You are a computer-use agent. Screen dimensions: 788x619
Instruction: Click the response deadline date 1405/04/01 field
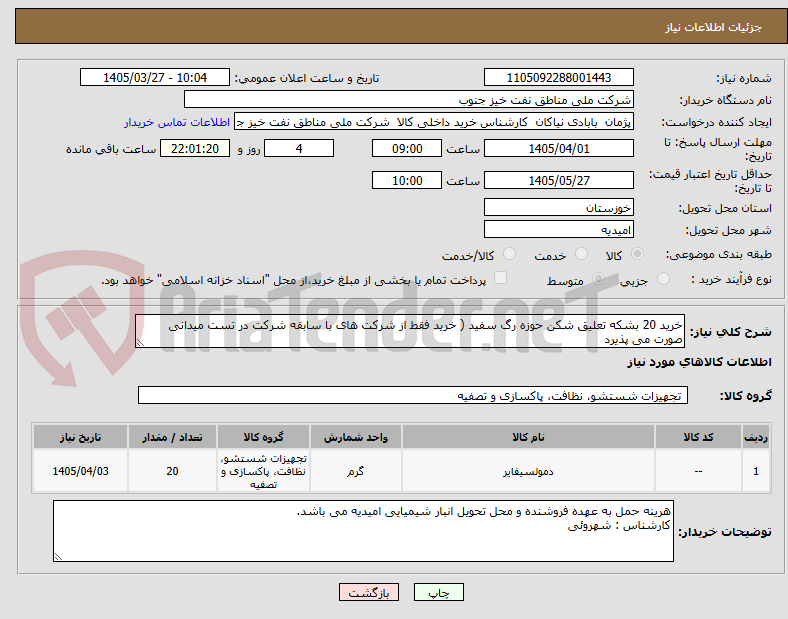[559, 149]
